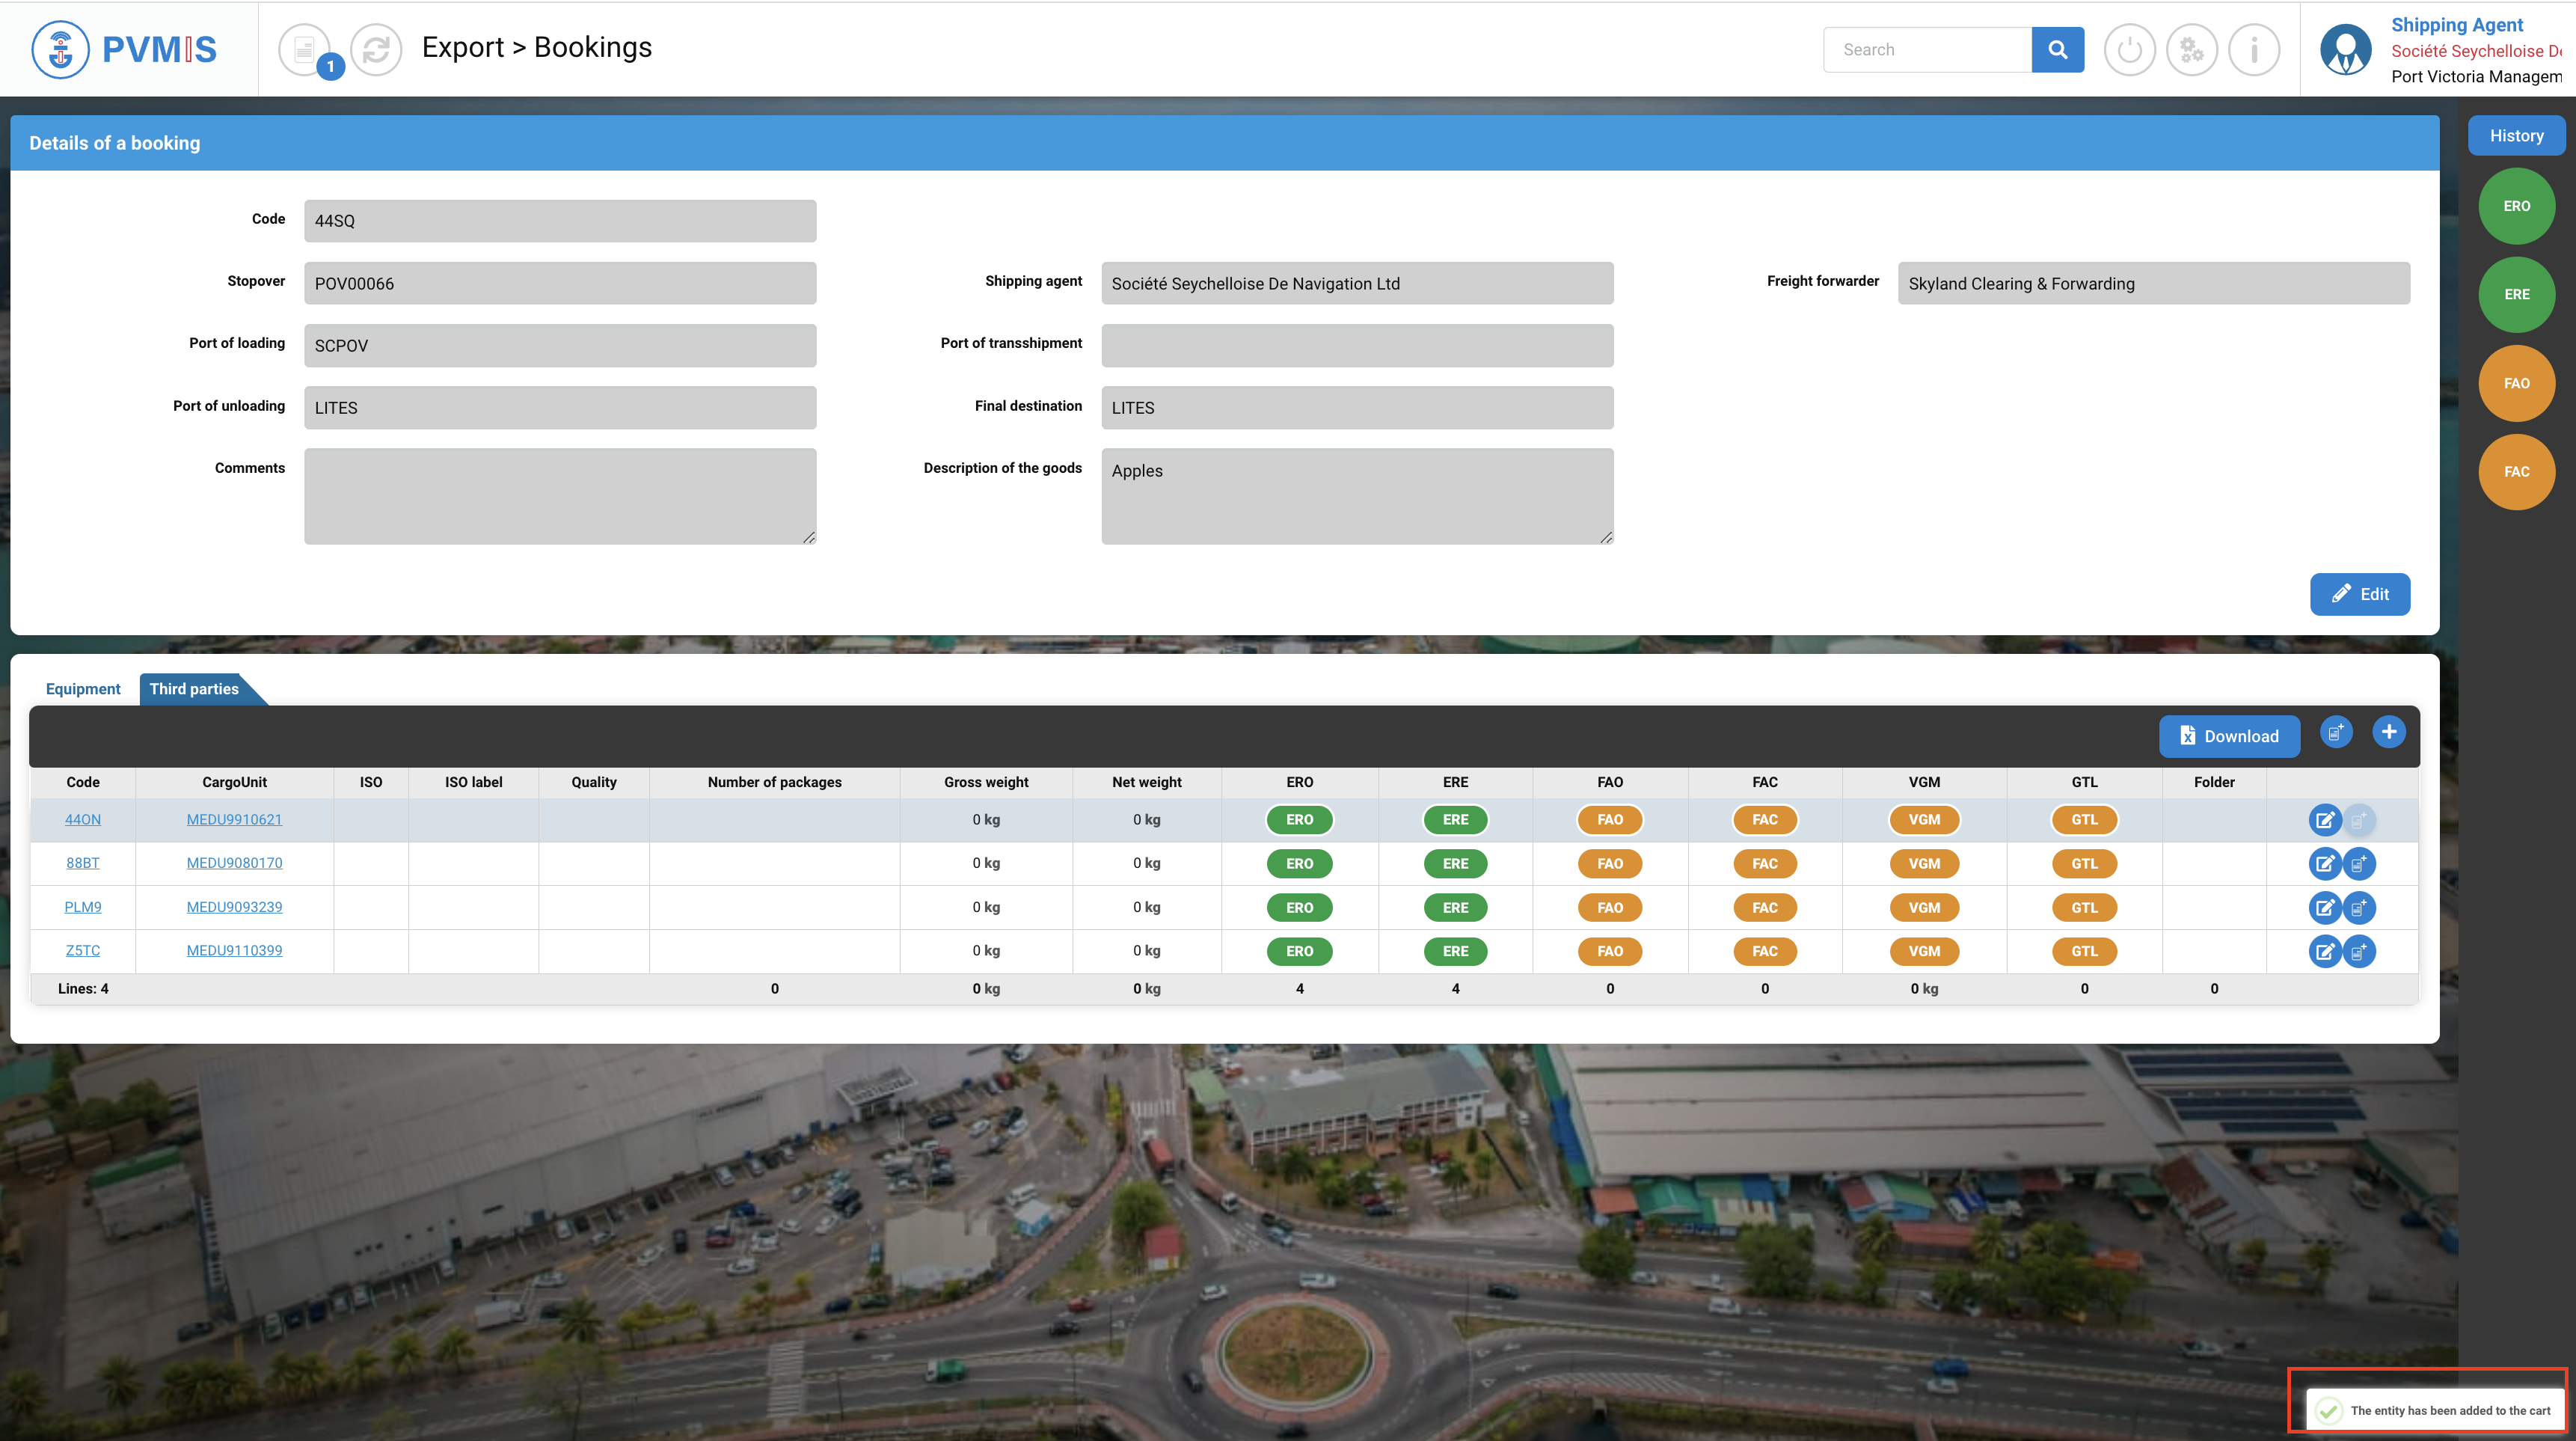Open the cart icon with badge 1
Viewport: 2576px width, 1441px height.
tap(306, 49)
